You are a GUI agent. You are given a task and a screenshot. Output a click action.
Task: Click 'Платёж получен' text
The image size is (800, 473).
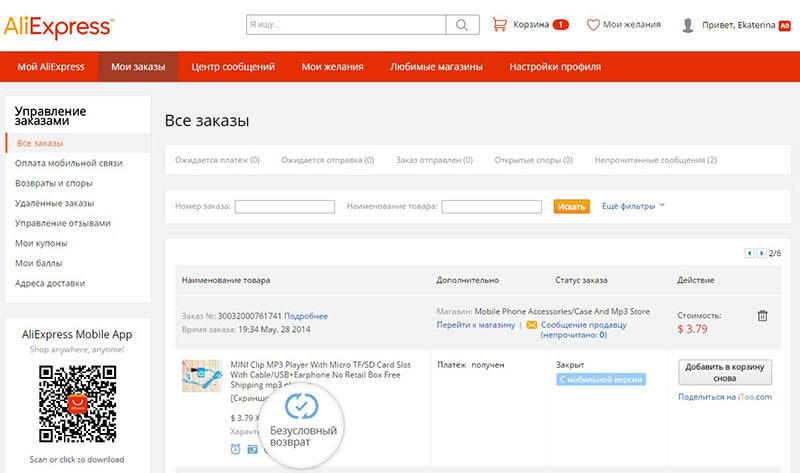[x=470, y=365]
